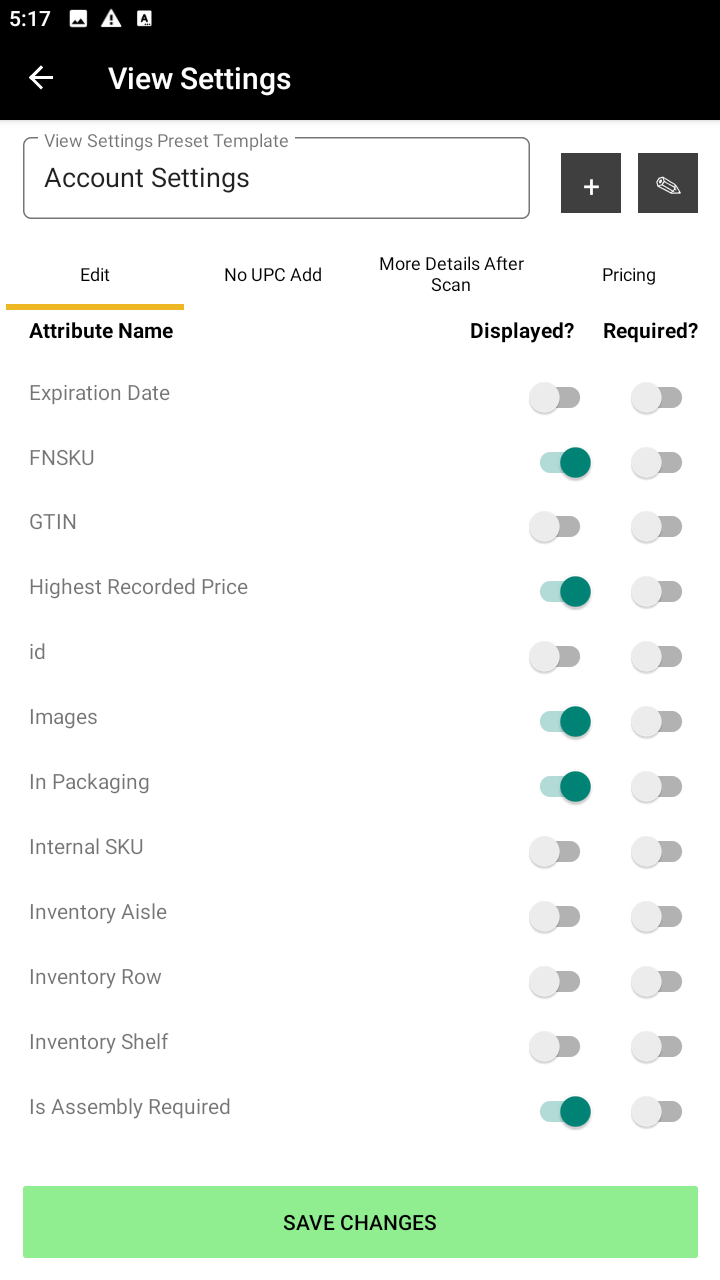Image resolution: width=720 pixels, height=1280 pixels.
Task: Turn off FNSKU Displayed switch
Action: pos(565,463)
